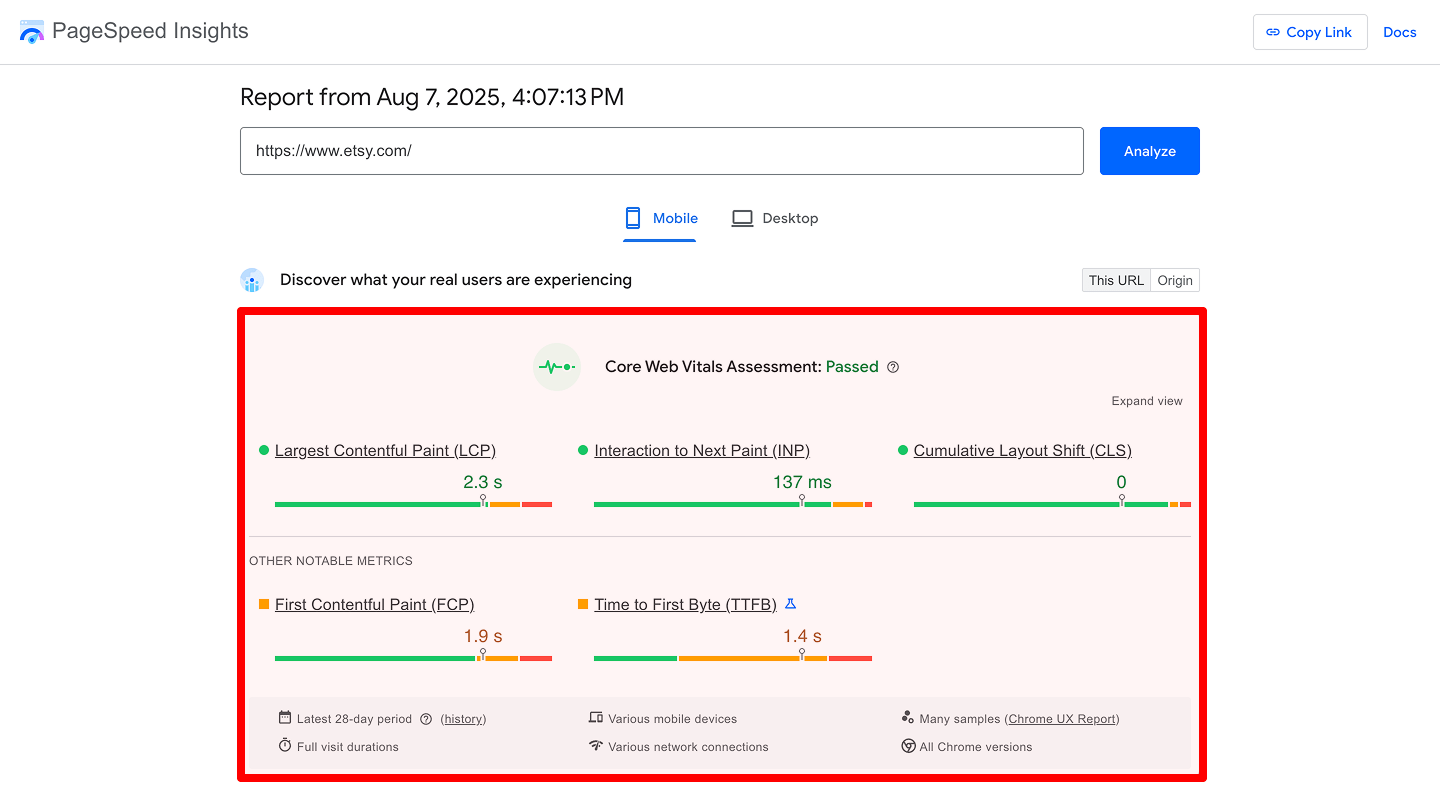Click the Core Web Vitals help icon
The width and height of the screenshot is (1440, 800).
click(893, 367)
